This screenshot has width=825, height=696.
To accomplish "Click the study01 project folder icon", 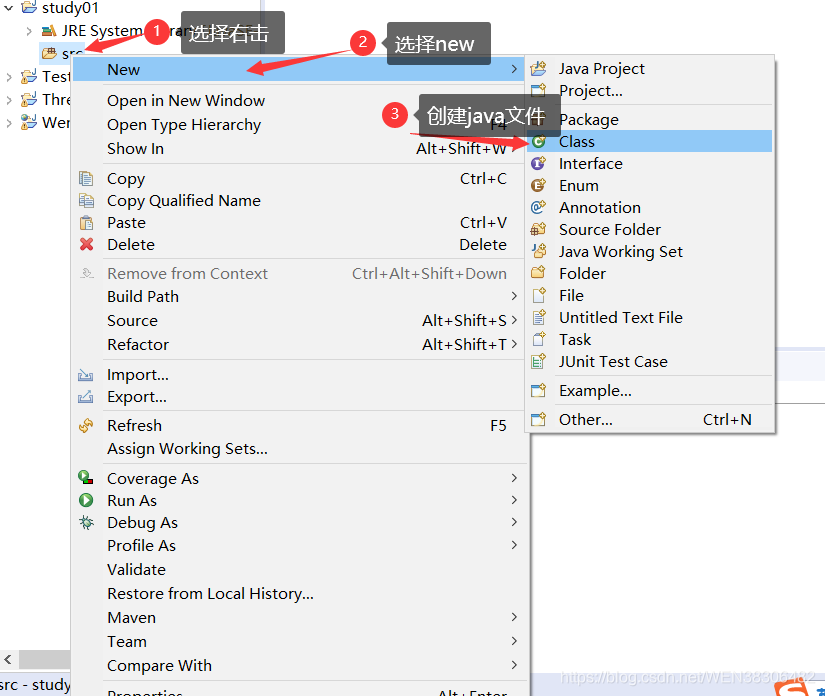I will pos(29,7).
